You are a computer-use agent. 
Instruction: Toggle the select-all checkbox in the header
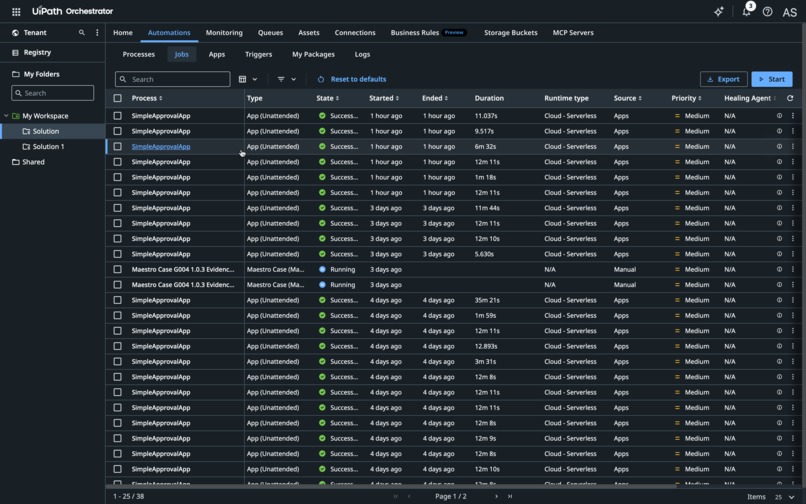(118, 98)
